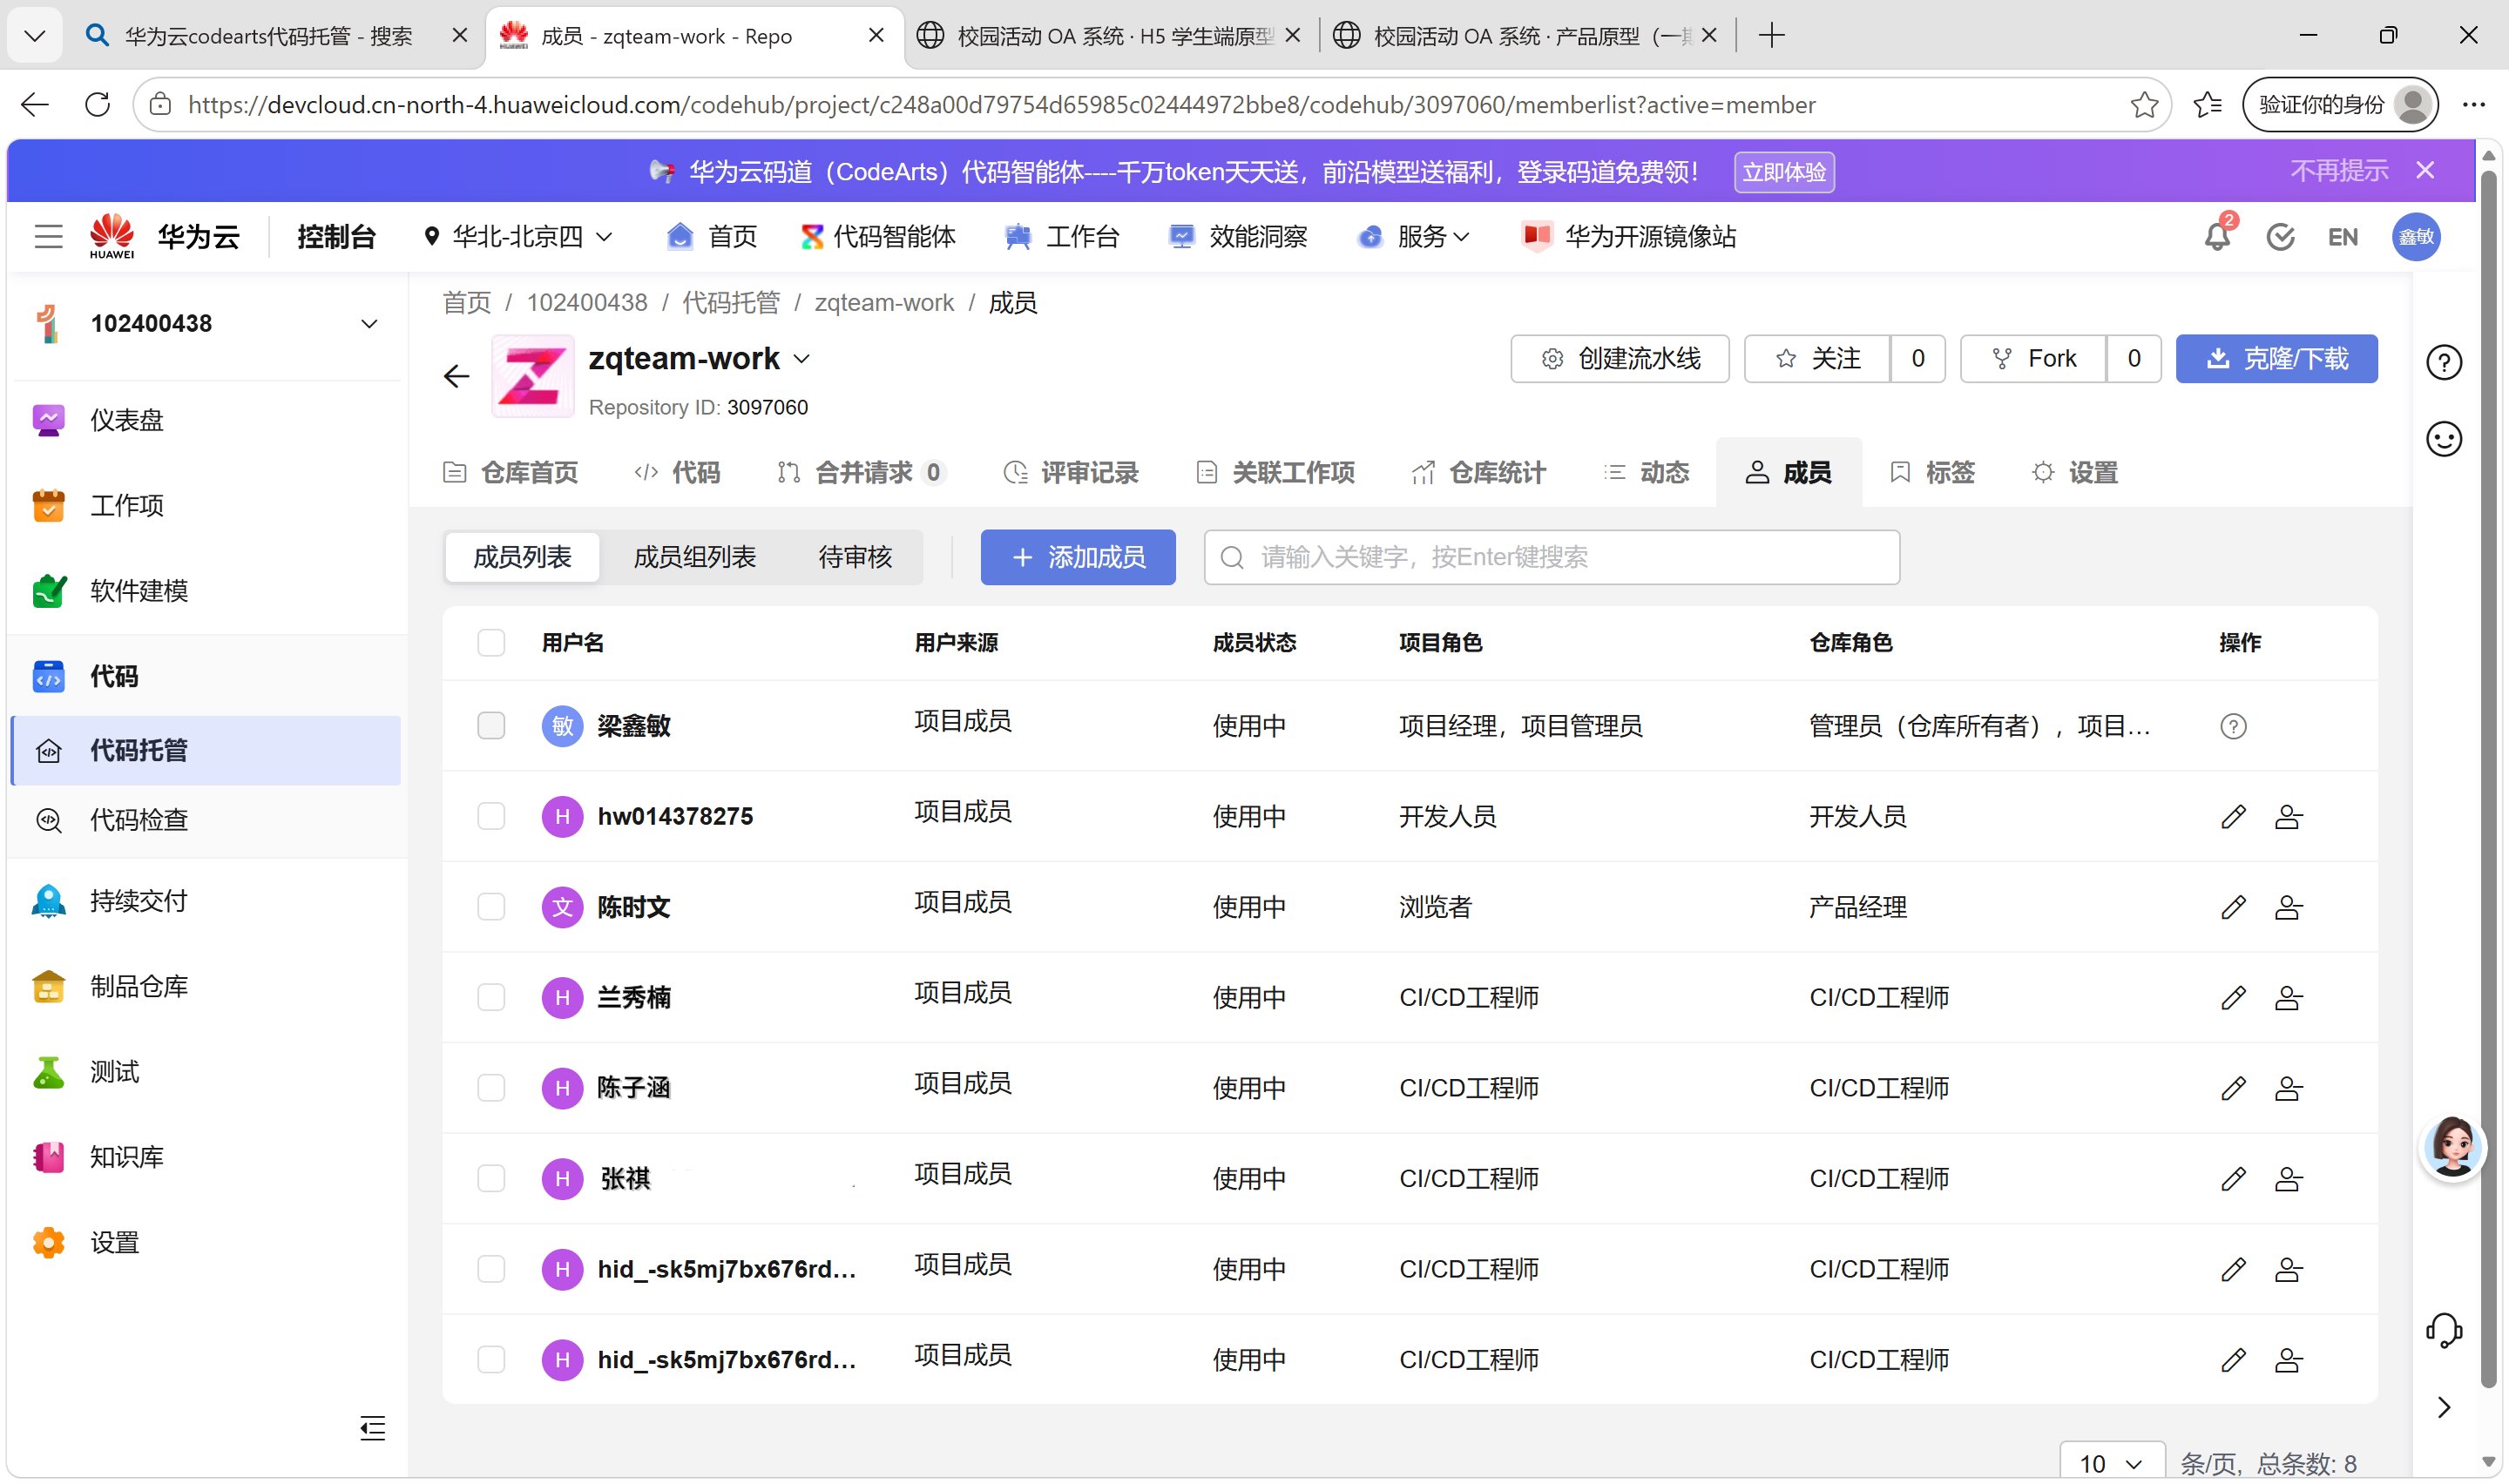The height and width of the screenshot is (1484, 2509).
Task: Click the hamburger menu next to Huawei logo
Action: pyautogui.click(x=48, y=237)
